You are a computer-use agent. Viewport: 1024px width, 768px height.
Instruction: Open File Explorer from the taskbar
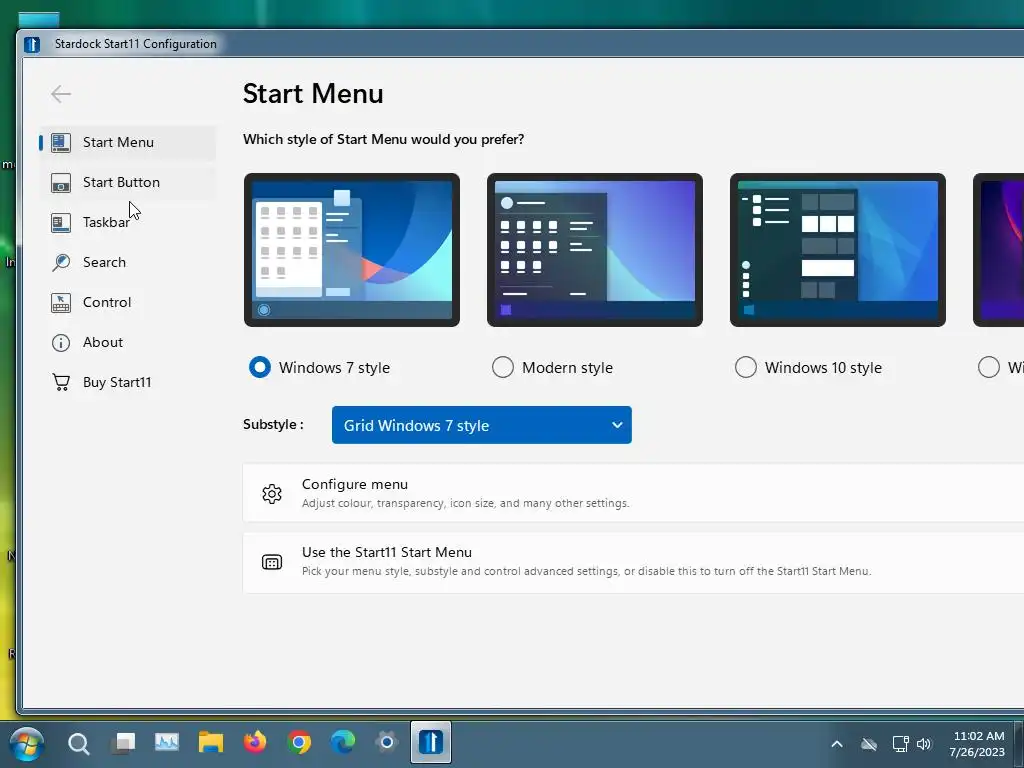click(x=211, y=743)
